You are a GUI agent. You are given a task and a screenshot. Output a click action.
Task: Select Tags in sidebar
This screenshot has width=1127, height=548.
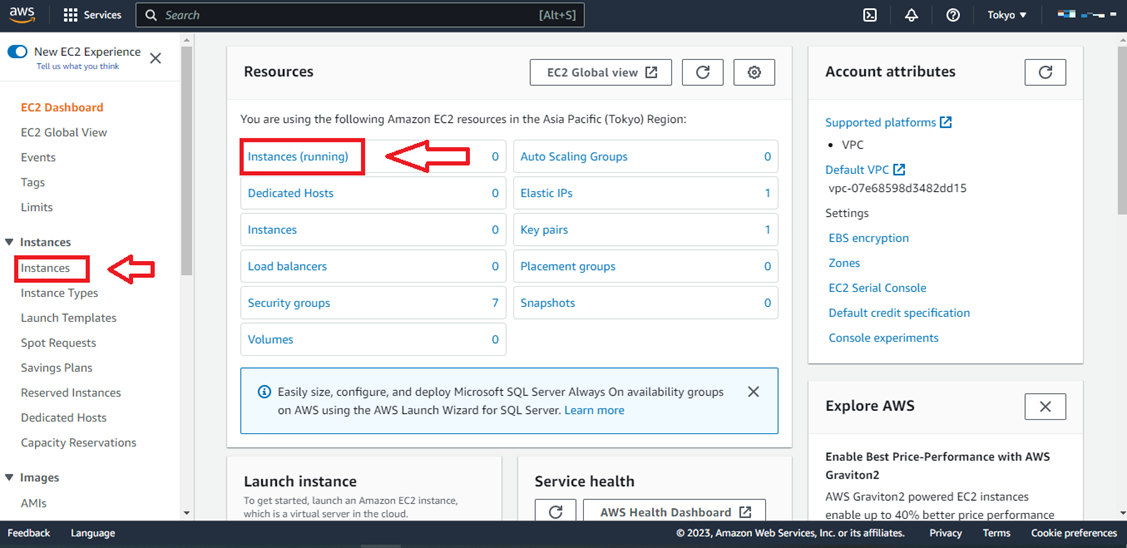pyautogui.click(x=33, y=182)
